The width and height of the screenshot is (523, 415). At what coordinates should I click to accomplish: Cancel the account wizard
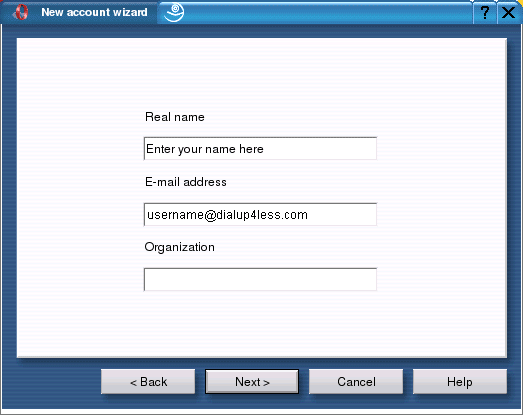[356, 381]
